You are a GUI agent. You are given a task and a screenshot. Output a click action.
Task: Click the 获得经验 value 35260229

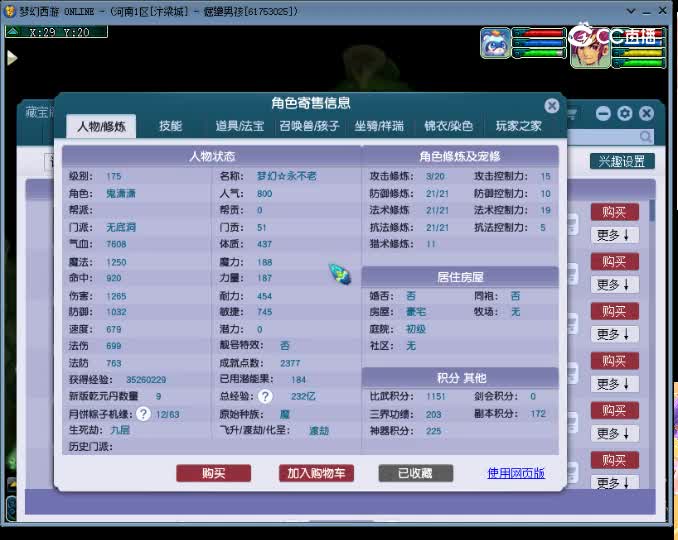(146, 380)
